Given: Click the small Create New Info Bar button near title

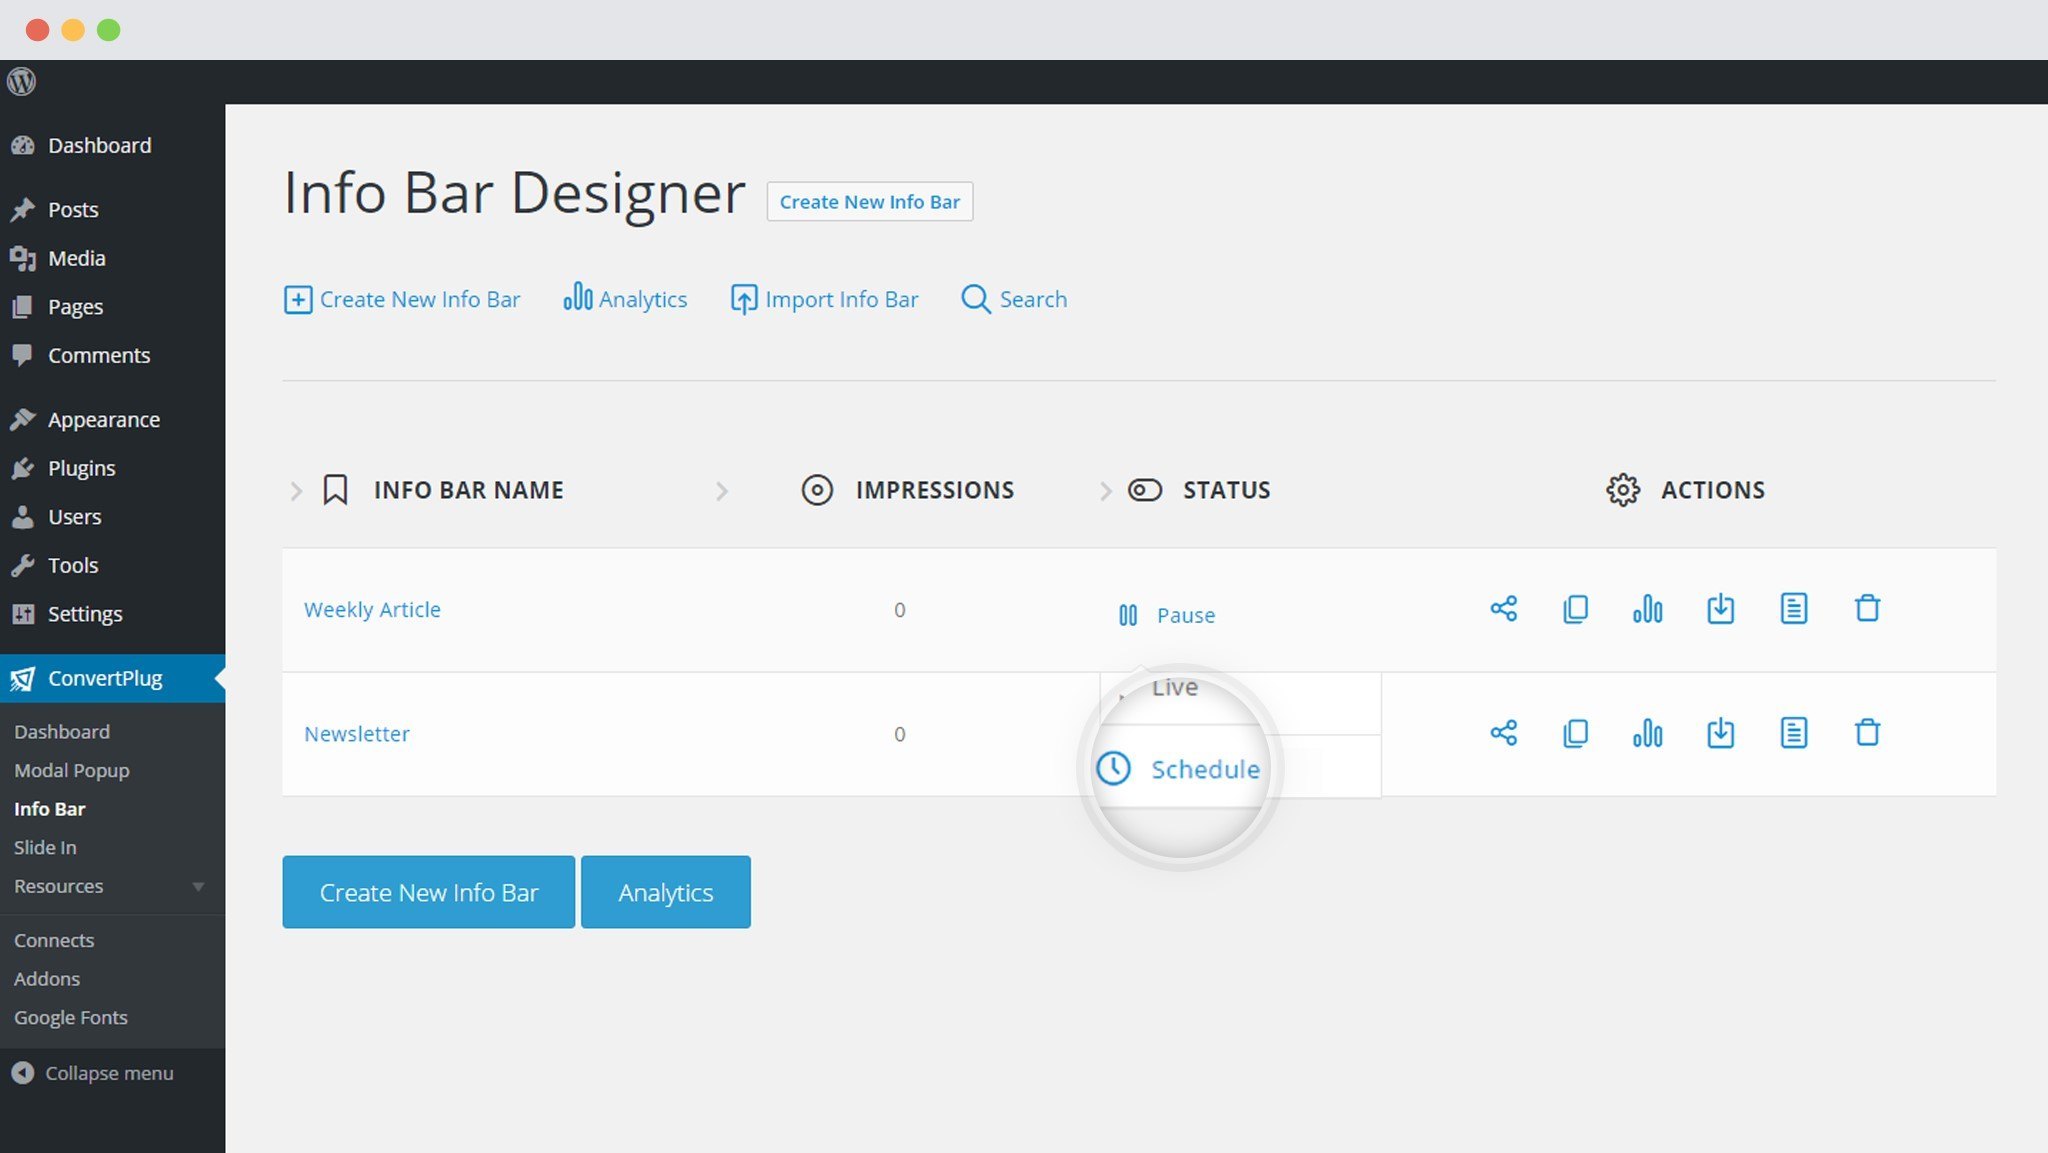Looking at the screenshot, I should pos(870,202).
